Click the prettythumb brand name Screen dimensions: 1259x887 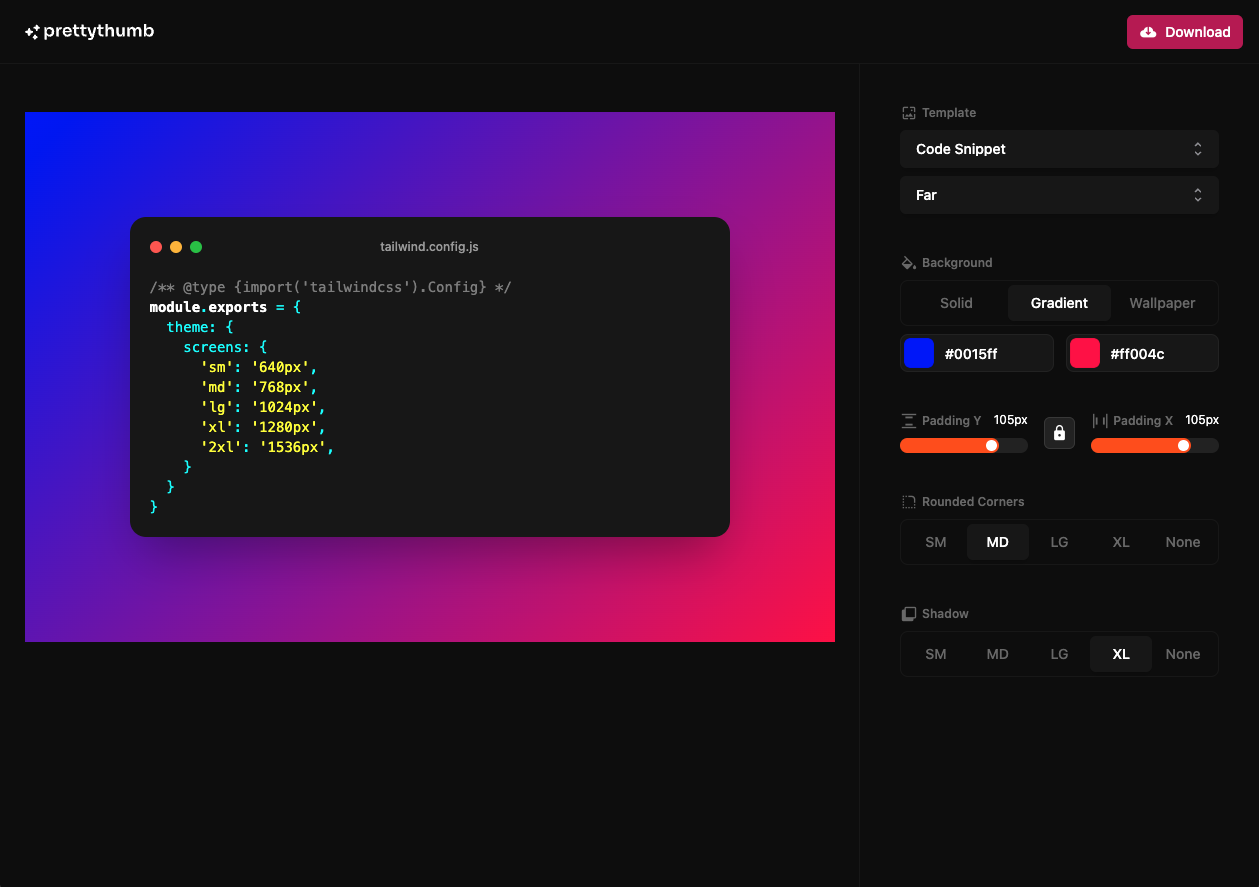(x=99, y=31)
